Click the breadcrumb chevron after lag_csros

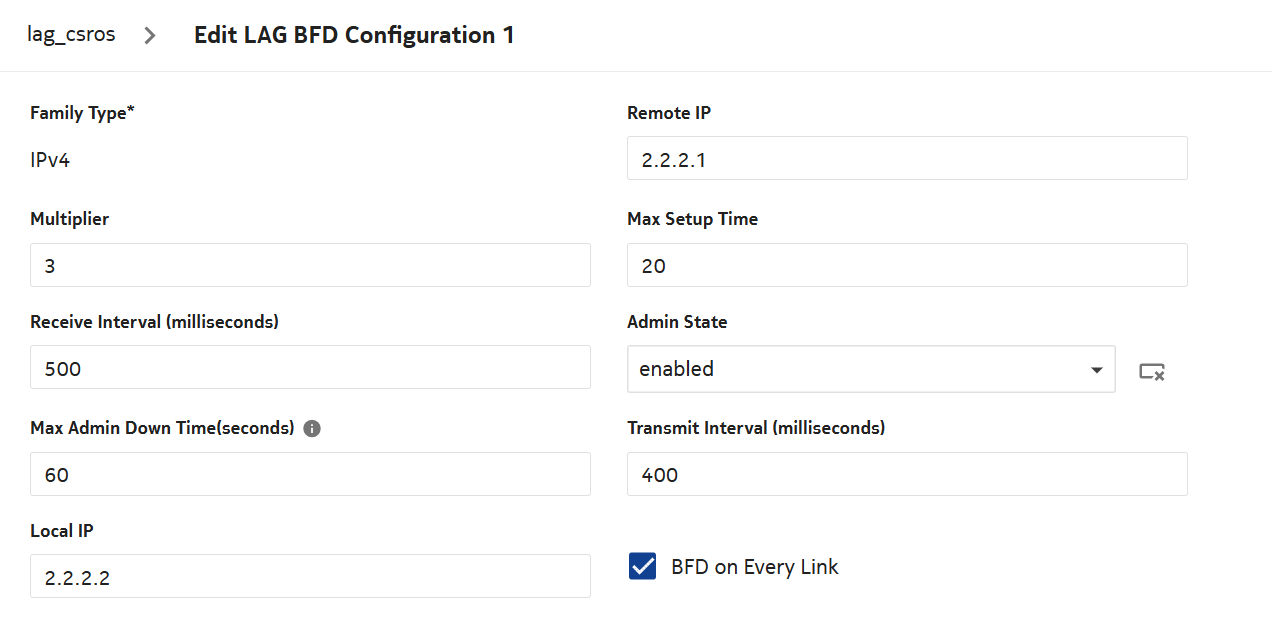click(150, 36)
